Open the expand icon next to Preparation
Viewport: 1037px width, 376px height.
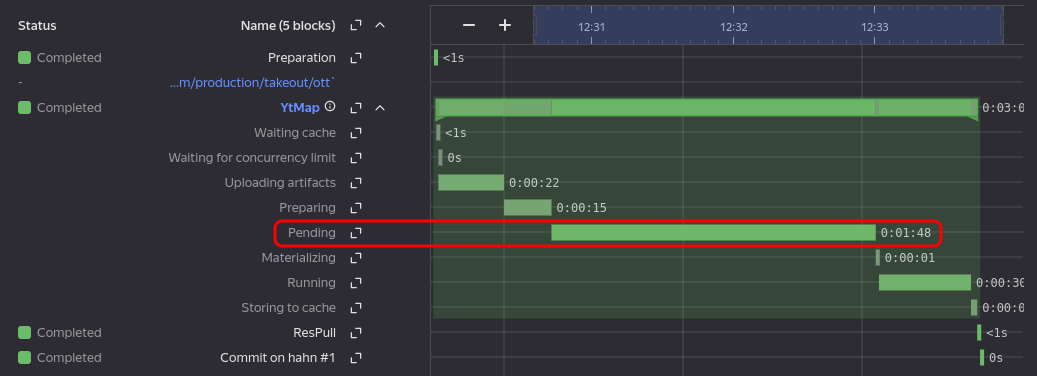pyautogui.click(x=356, y=58)
